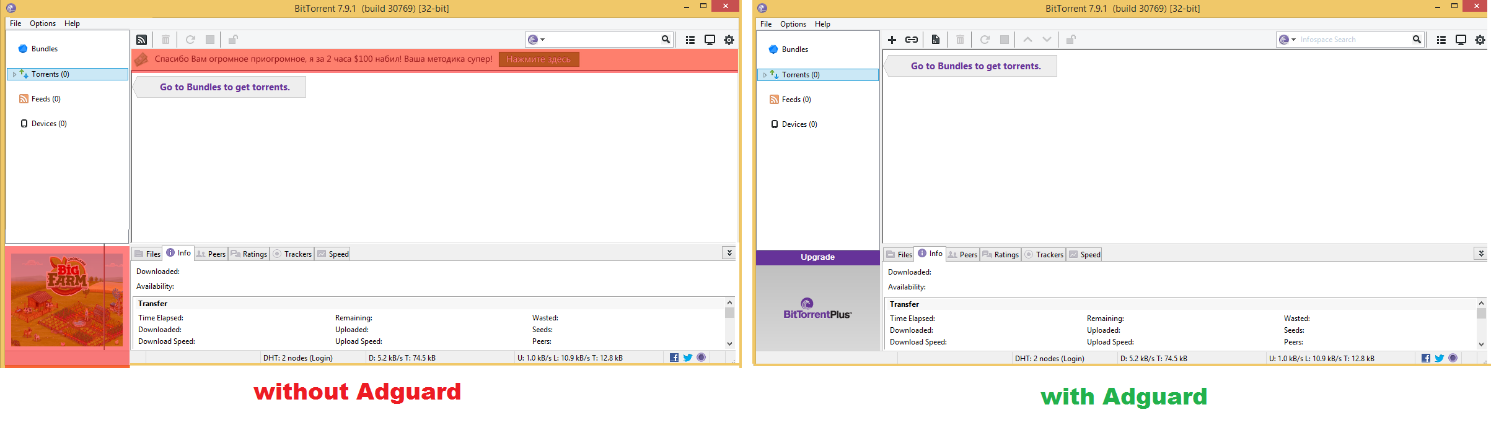Select Bundles in without-Adguard sidebar
The image size is (1491, 428).
point(44,49)
